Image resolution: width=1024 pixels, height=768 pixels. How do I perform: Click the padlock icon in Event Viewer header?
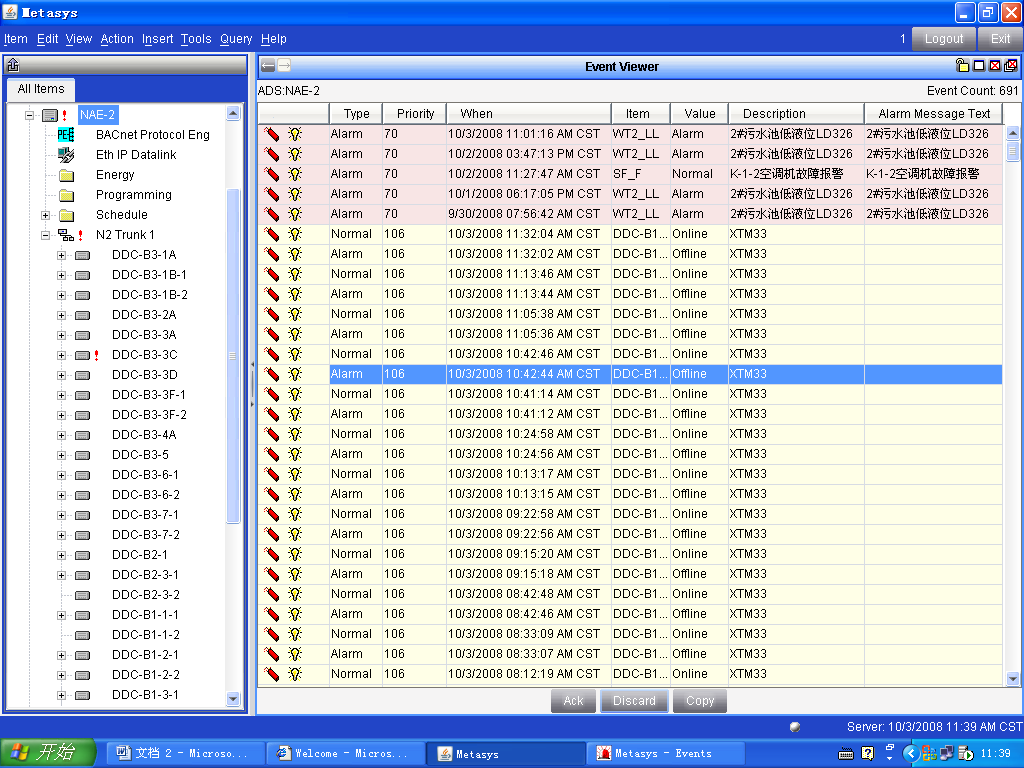[962, 66]
